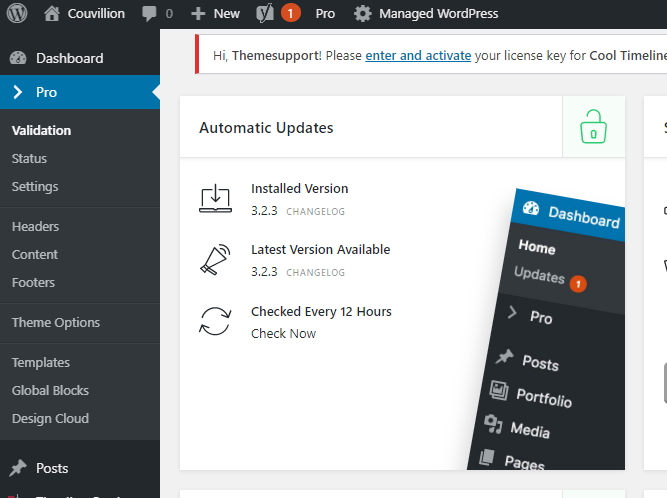Screen dimensions: 667x498
Task: Open Couvillion site link in admin bar
Action: click(96, 14)
